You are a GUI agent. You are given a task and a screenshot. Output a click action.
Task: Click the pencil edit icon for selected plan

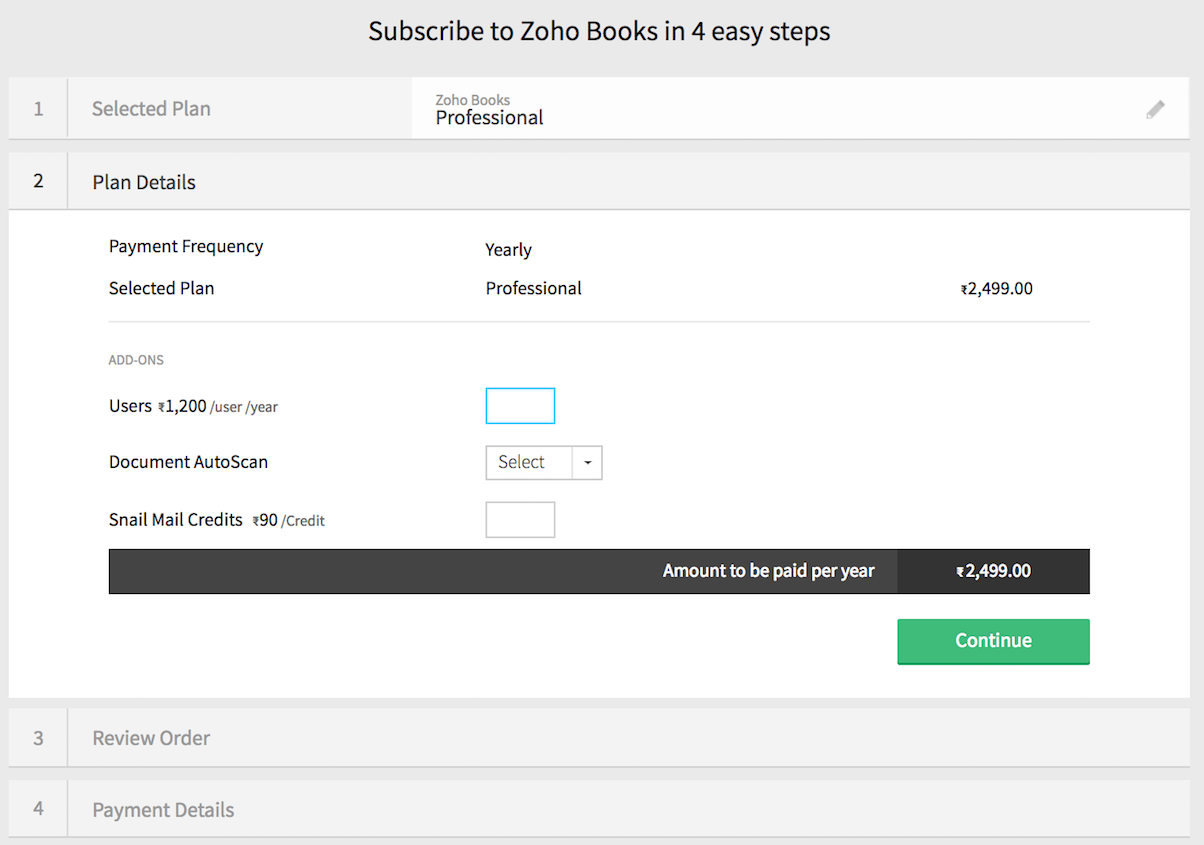coord(1155,109)
